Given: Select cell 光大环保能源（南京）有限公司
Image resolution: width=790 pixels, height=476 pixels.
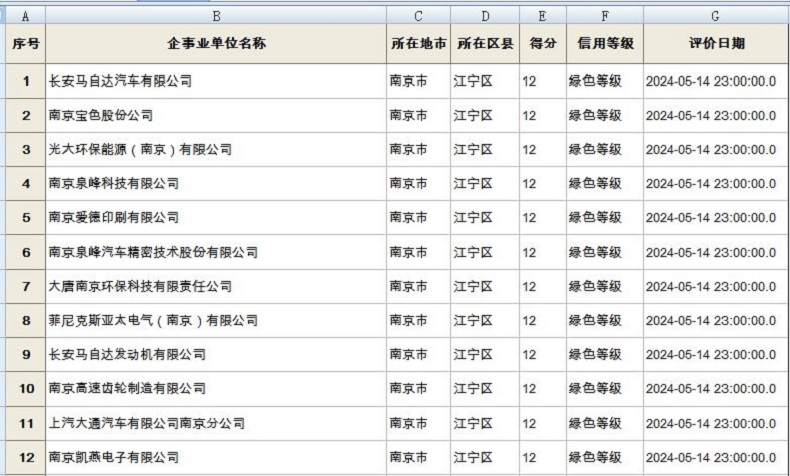Looking at the screenshot, I should [216, 150].
